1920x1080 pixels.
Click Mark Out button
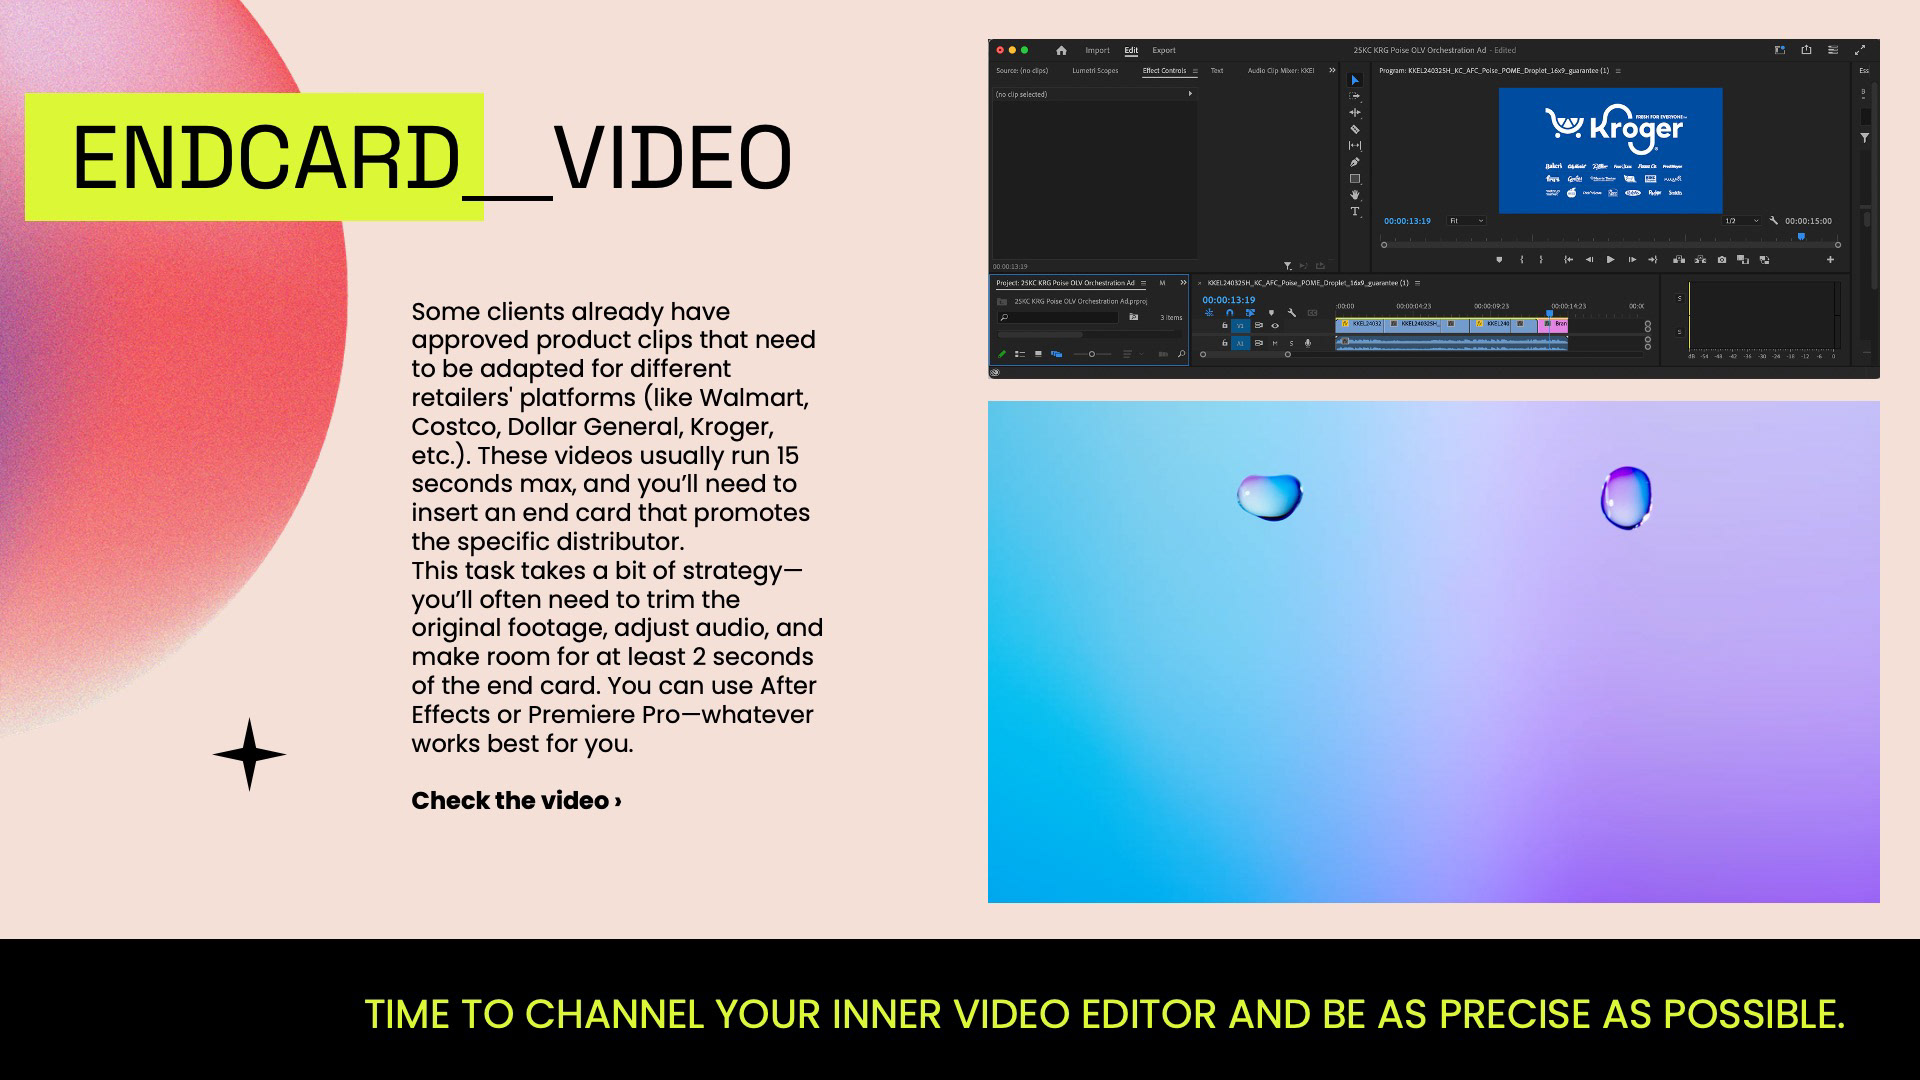point(1541,260)
